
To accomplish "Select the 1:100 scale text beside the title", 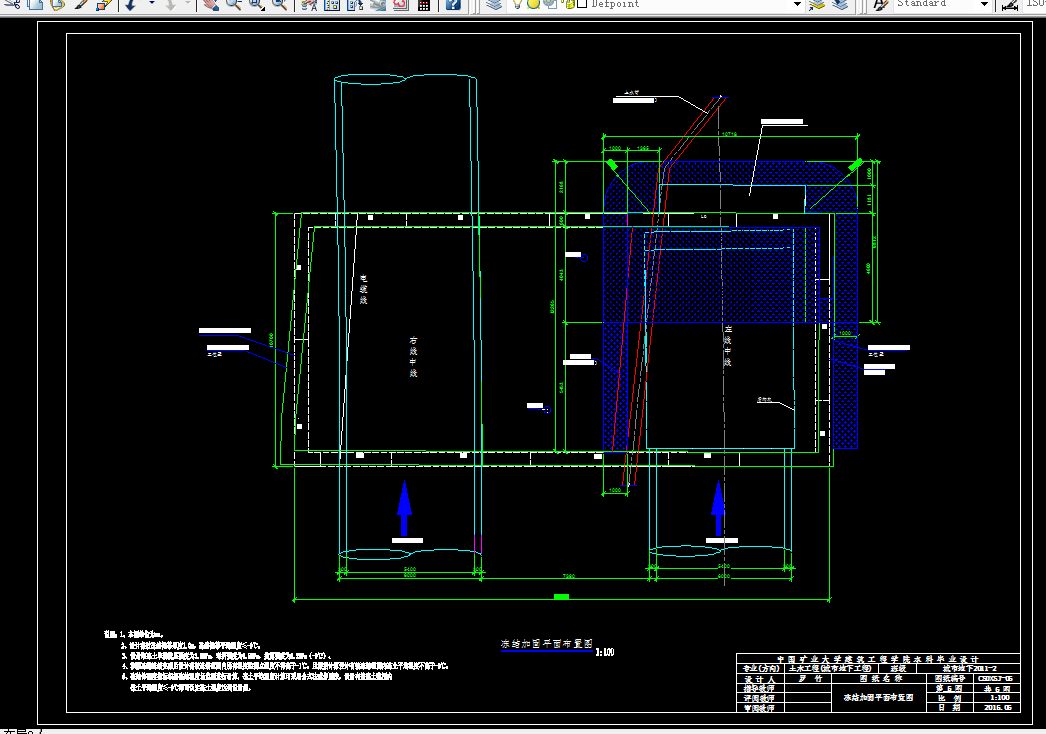I will pyautogui.click(x=605, y=652).
